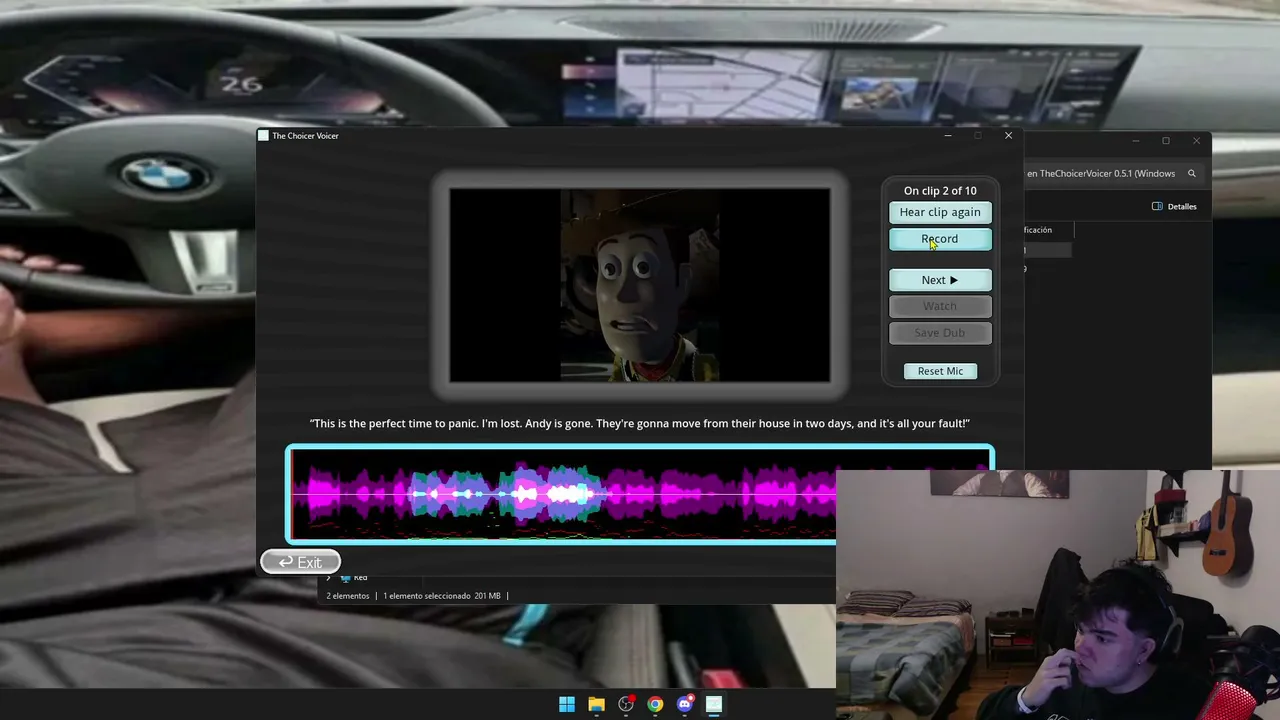
Task: Close the File Explorer window
Action: point(1196,141)
